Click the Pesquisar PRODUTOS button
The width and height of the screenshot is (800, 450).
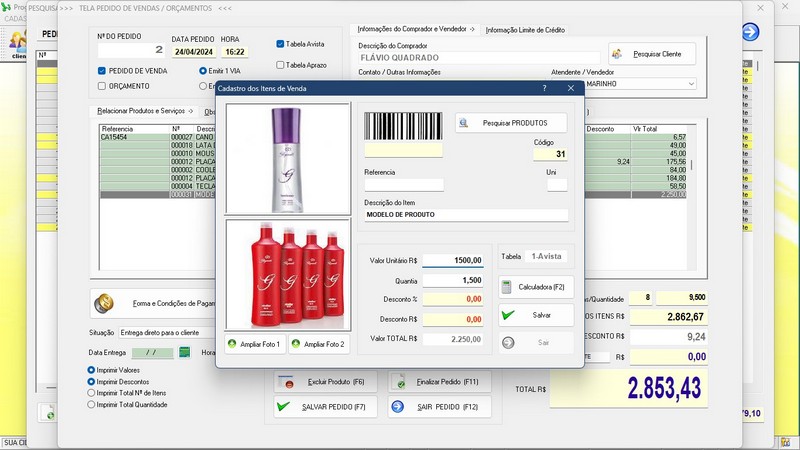[x=511, y=123]
